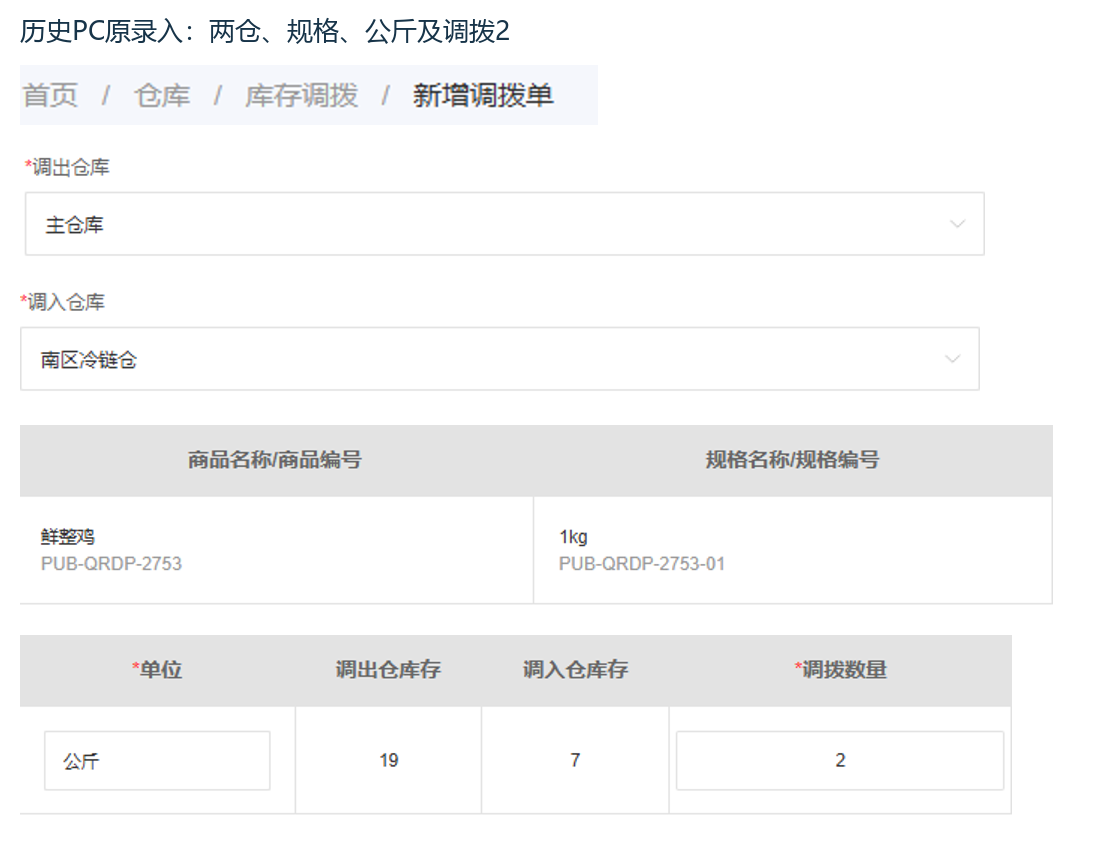Open 调入仓库 dropdown showing 南区冷链仓
The height and width of the screenshot is (845, 1100).
[499, 358]
